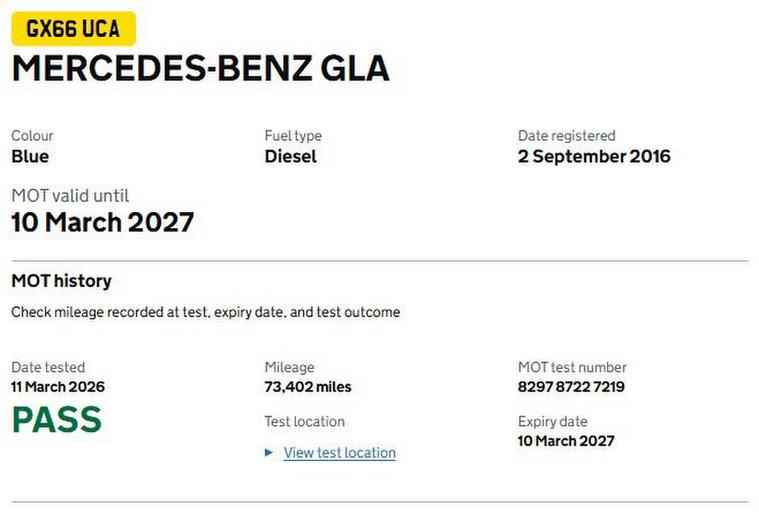Select the 73,402 miles mileage reading
This screenshot has height=514, width=759.
(308, 387)
